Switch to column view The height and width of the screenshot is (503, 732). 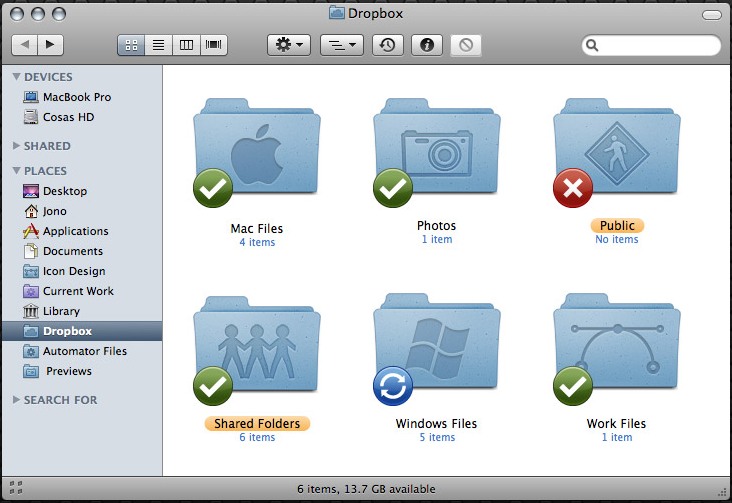(186, 45)
